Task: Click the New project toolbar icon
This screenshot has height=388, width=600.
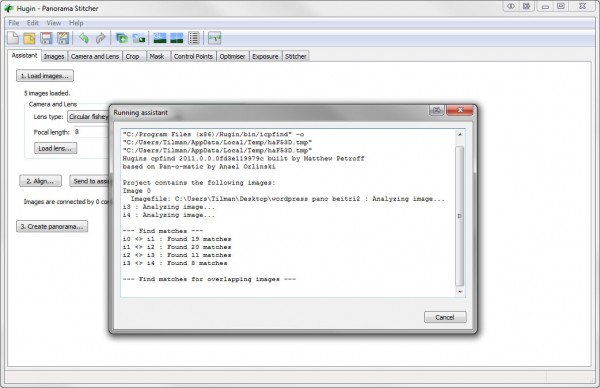Action: pos(13,38)
